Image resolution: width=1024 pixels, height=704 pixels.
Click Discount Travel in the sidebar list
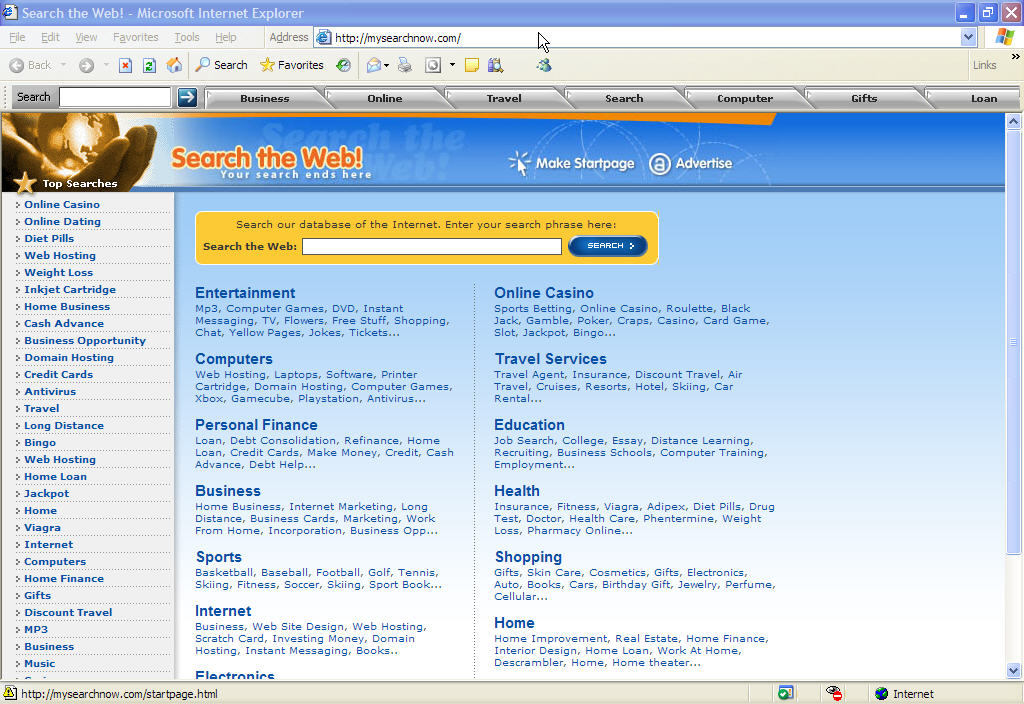(x=68, y=612)
